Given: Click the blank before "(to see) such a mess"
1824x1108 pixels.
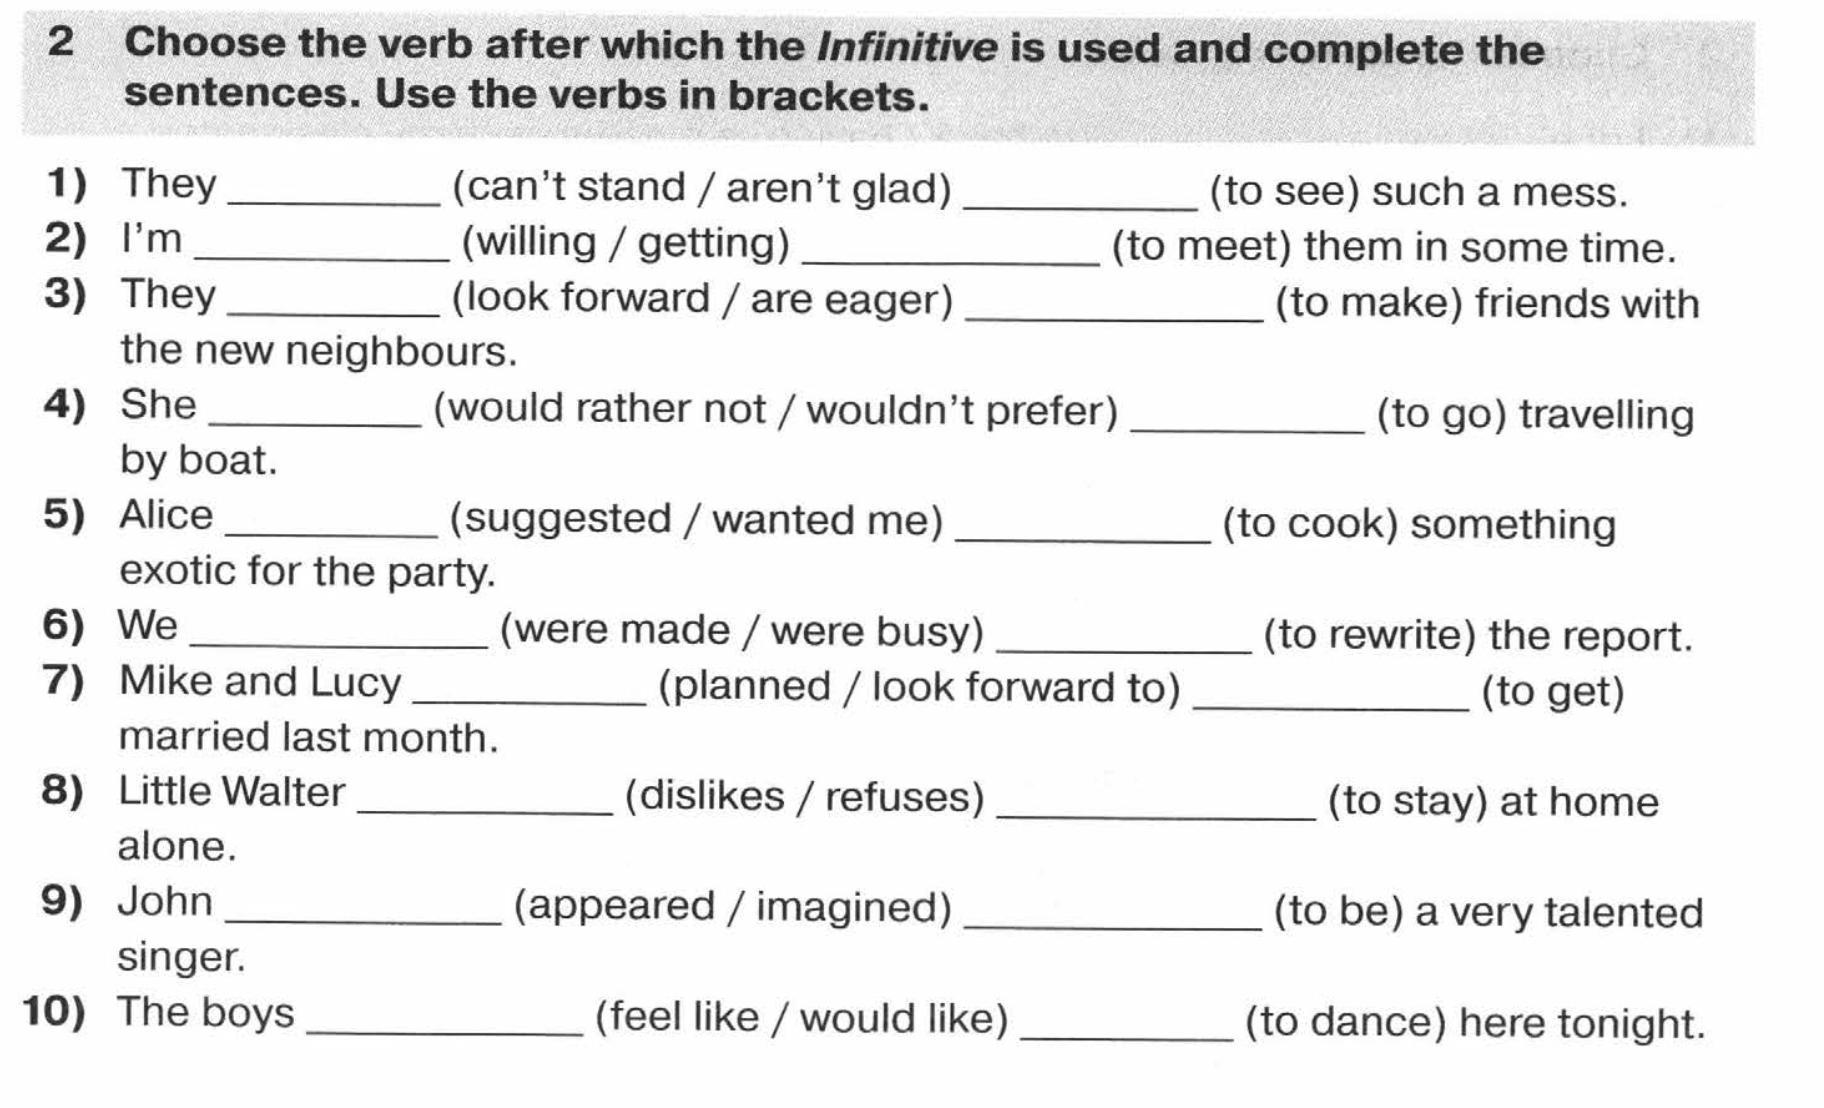Looking at the screenshot, I should [1080, 198].
